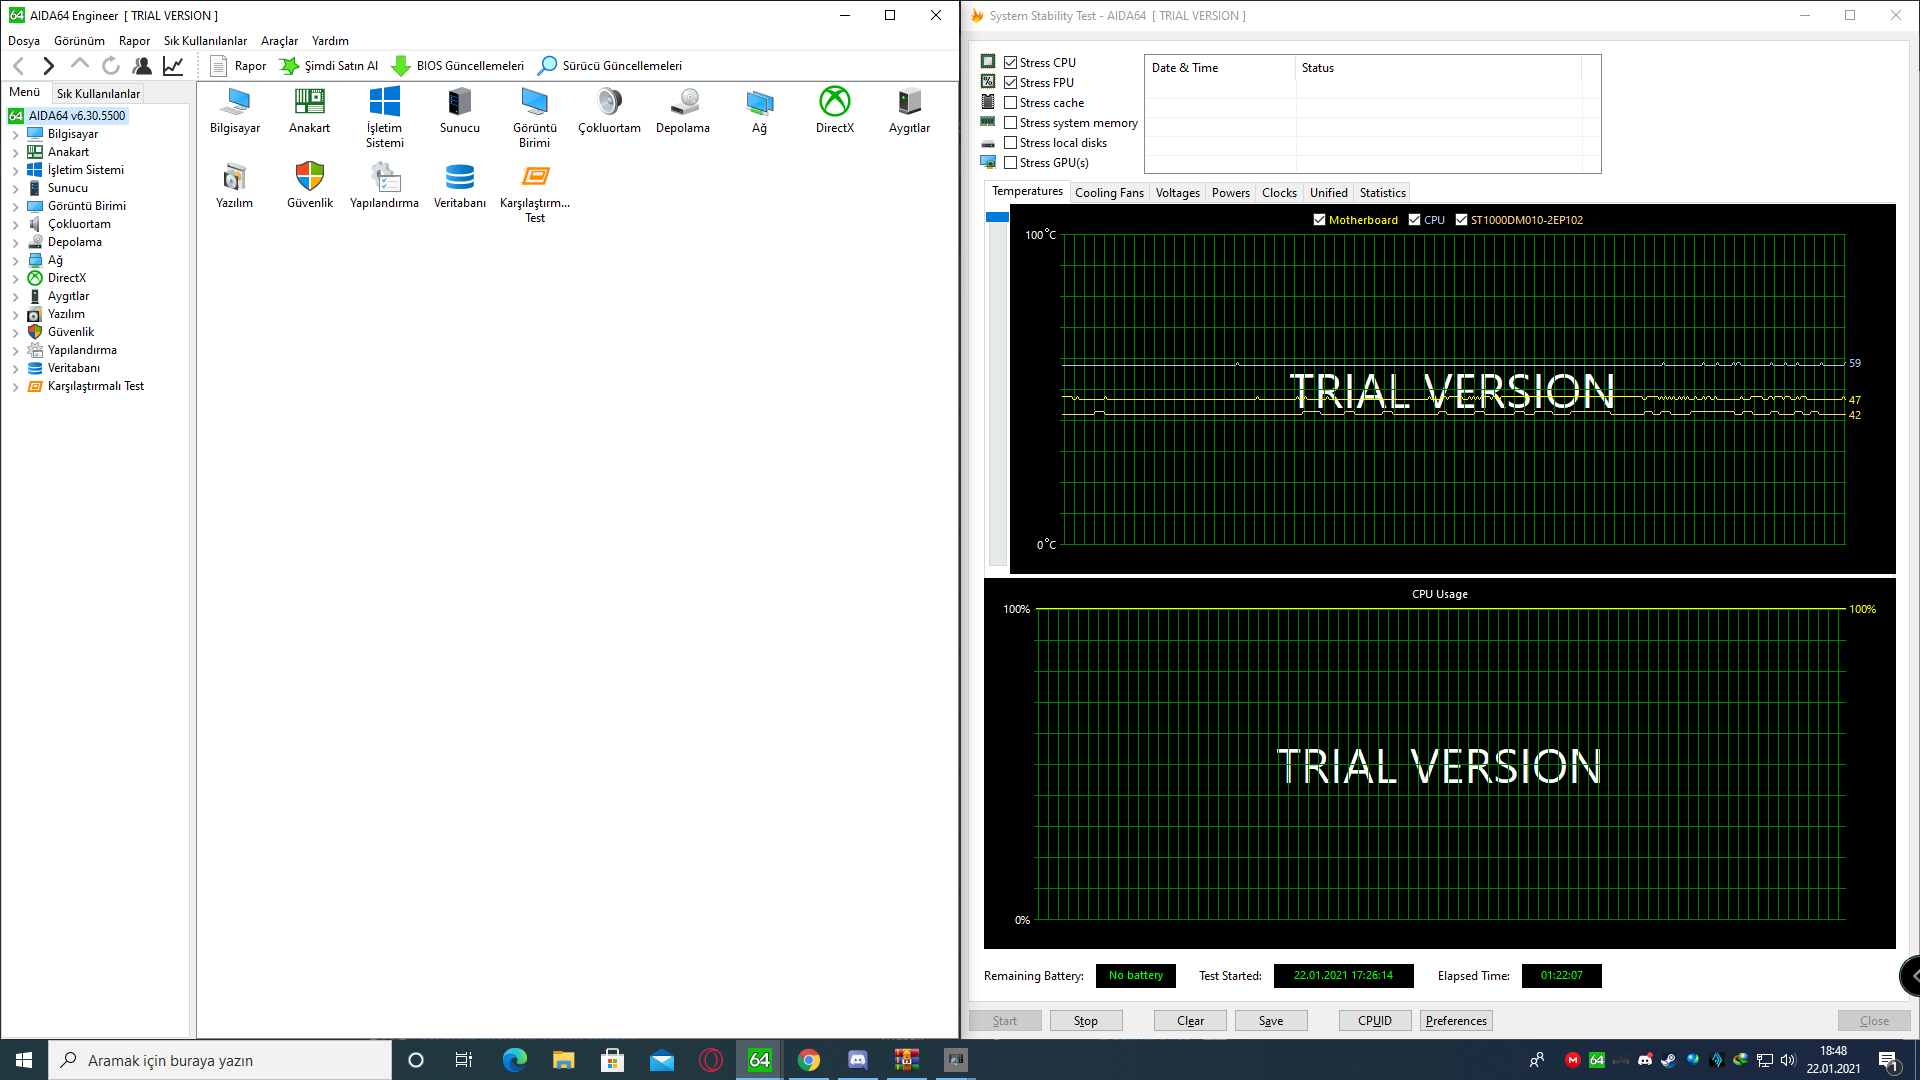Open the Depolama storage icon
The image size is (1920, 1080).
tap(683, 102)
